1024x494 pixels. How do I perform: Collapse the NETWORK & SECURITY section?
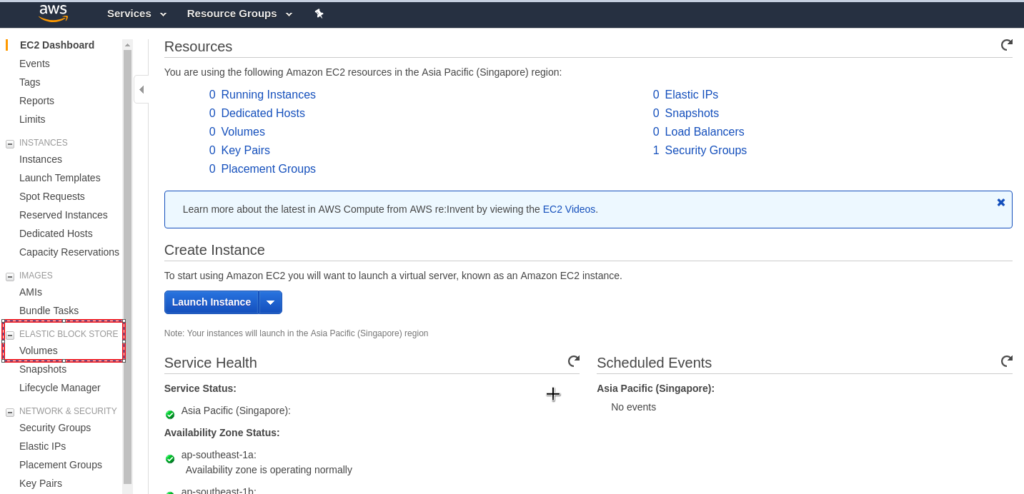[10, 412]
